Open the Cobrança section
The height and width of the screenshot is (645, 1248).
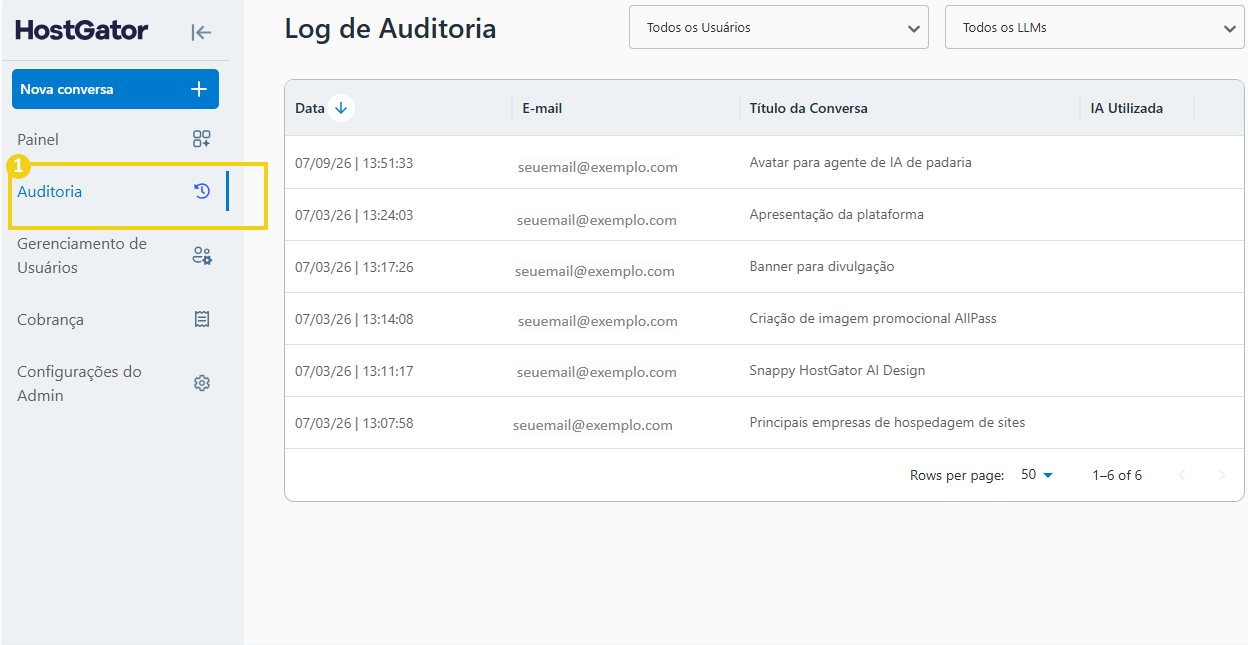coord(115,320)
